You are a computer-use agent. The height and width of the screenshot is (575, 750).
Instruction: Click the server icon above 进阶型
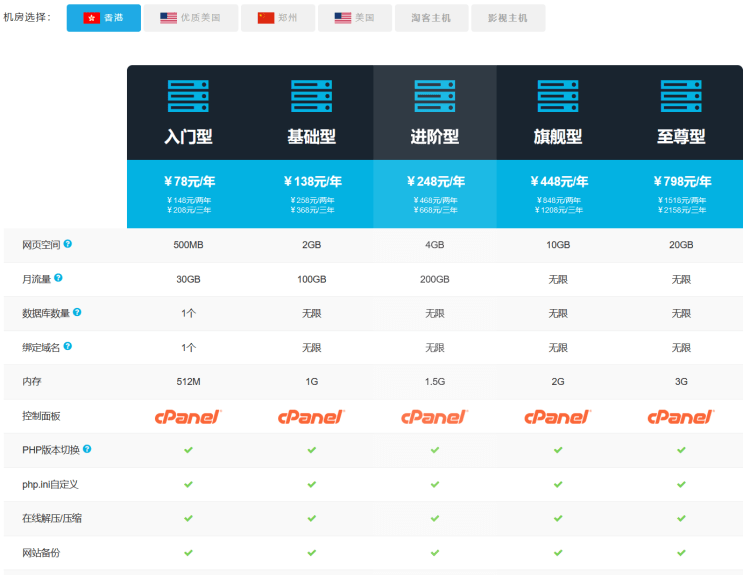pyautogui.click(x=435, y=96)
